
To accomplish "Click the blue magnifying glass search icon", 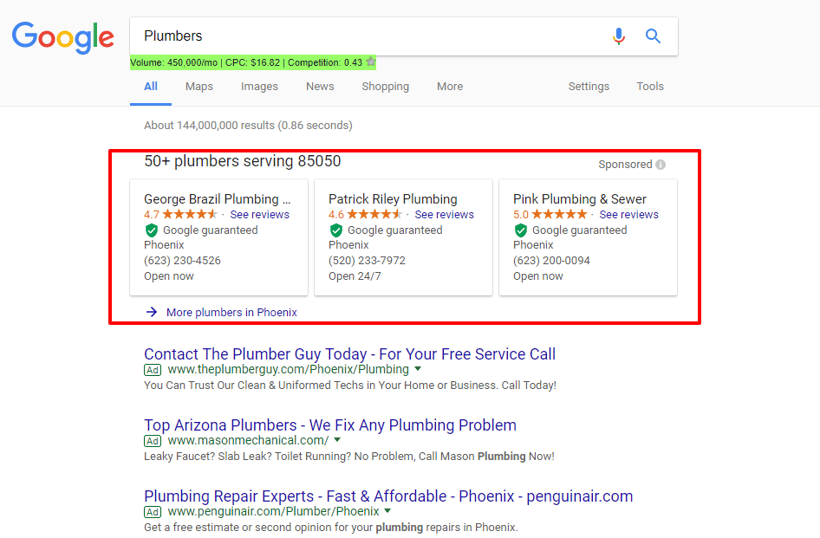I will [653, 36].
